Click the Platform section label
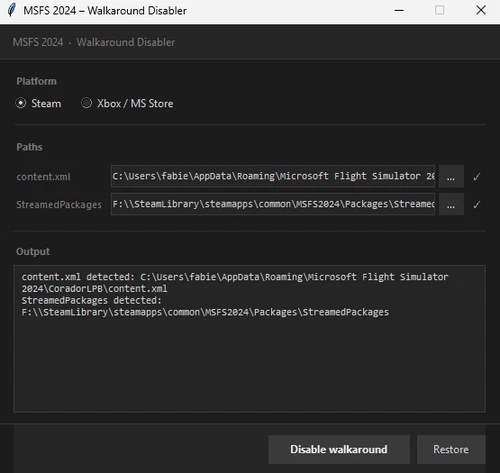Viewport: 500px width, 473px height. (36, 81)
